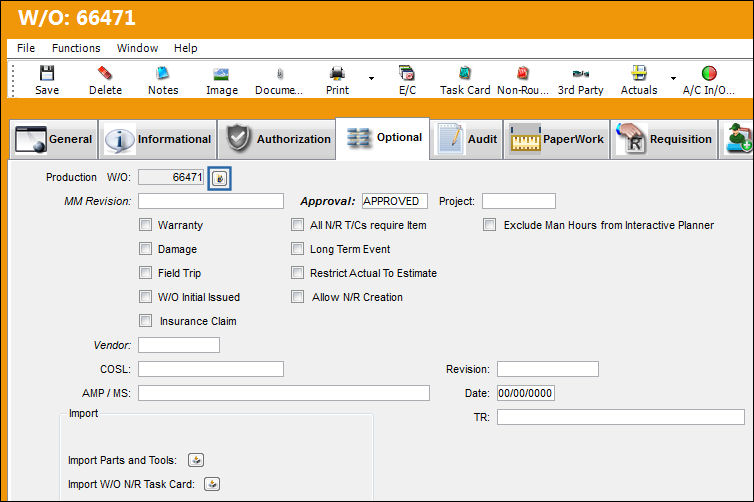This screenshot has height=502, width=754.
Task: Click the Import W/O N/R Task Card button
Action: click(212, 484)
